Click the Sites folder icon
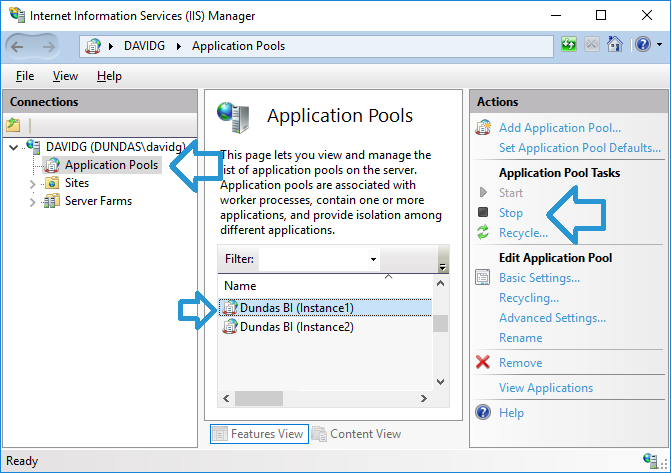This screenshot has height=473, width=671. click(52, 183)
